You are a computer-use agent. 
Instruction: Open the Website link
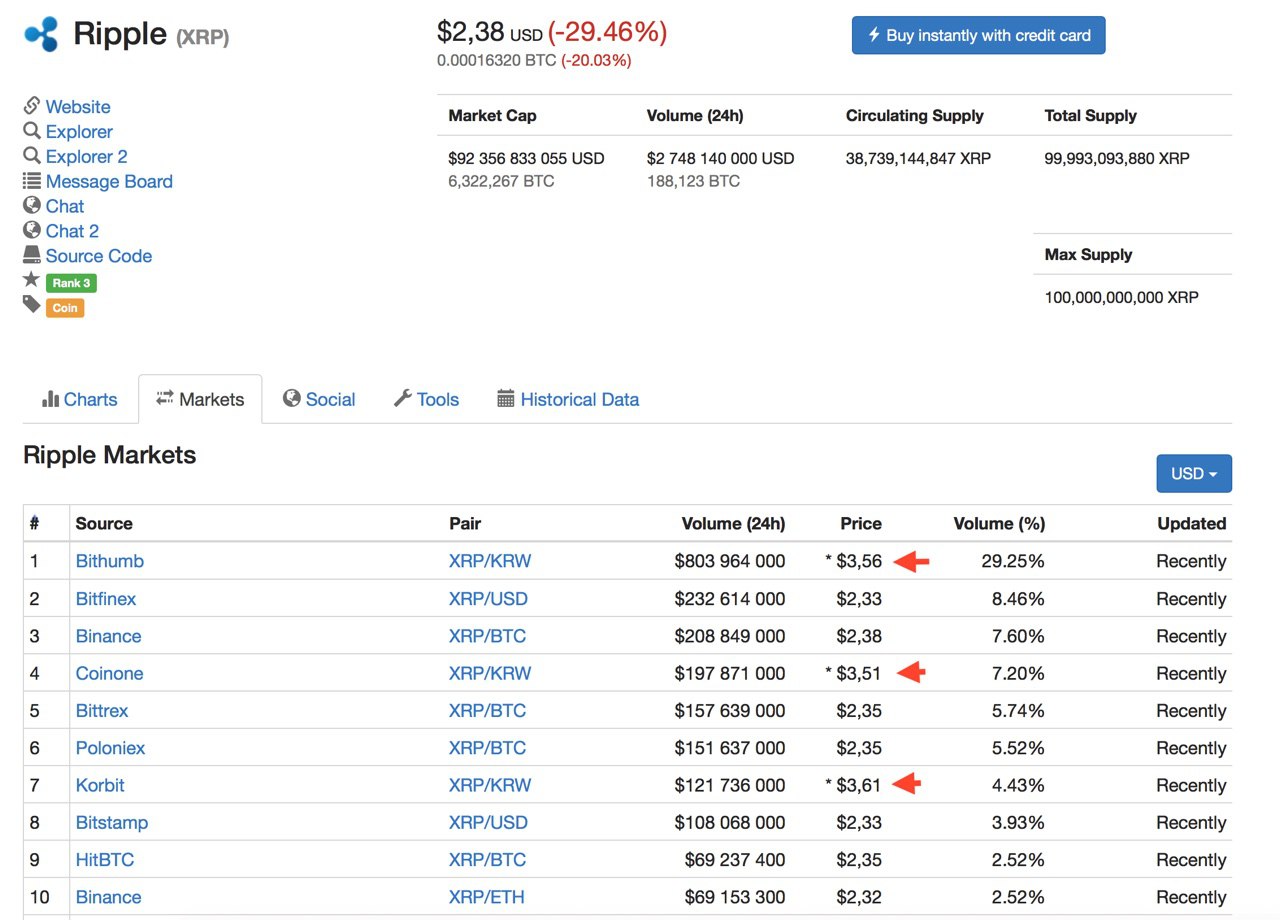tap(78, 107)
